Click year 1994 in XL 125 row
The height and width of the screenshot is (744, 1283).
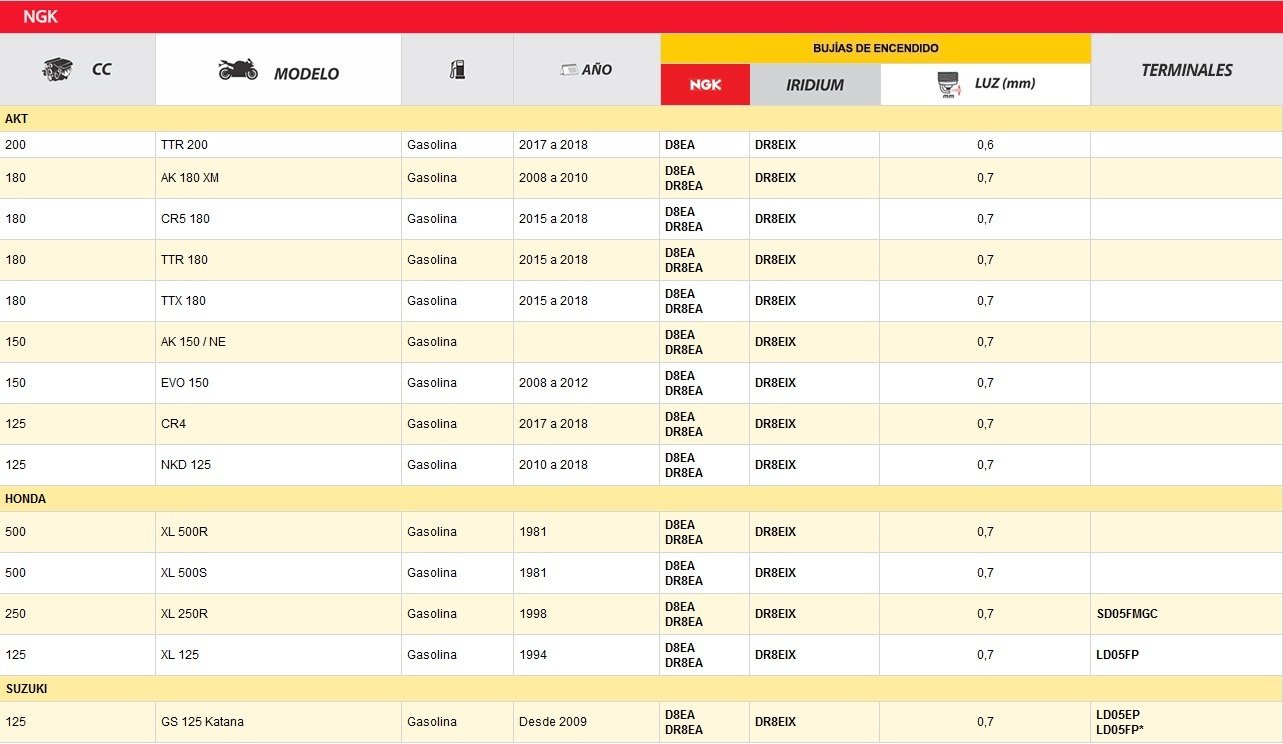point(533,655)
